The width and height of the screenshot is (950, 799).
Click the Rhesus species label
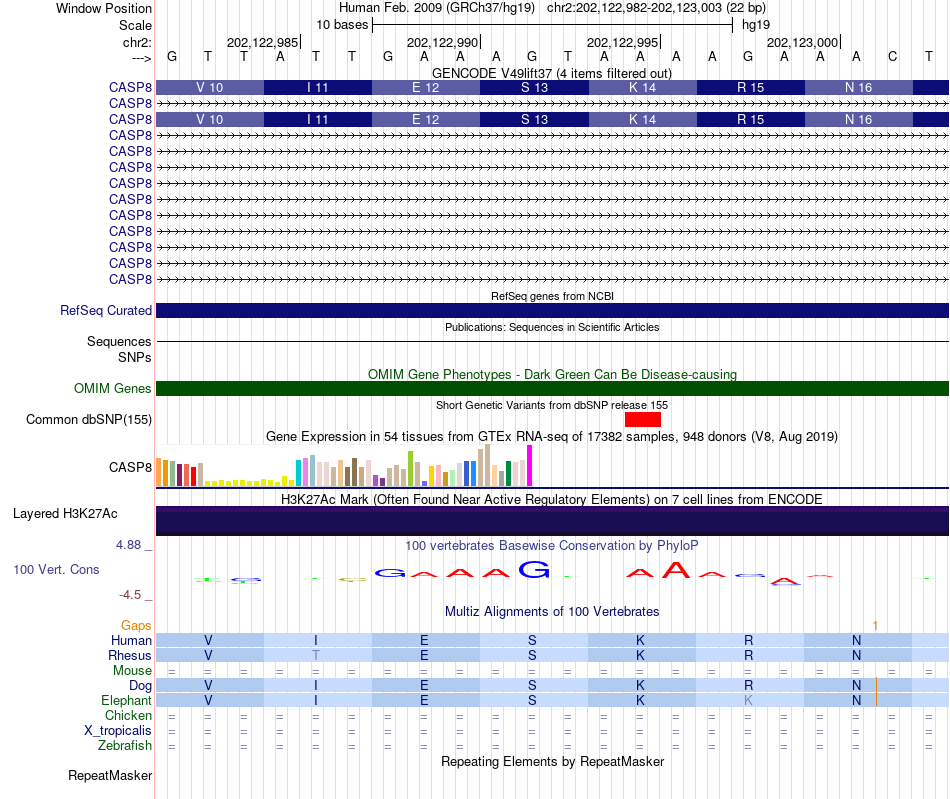(x=129, y=656)
